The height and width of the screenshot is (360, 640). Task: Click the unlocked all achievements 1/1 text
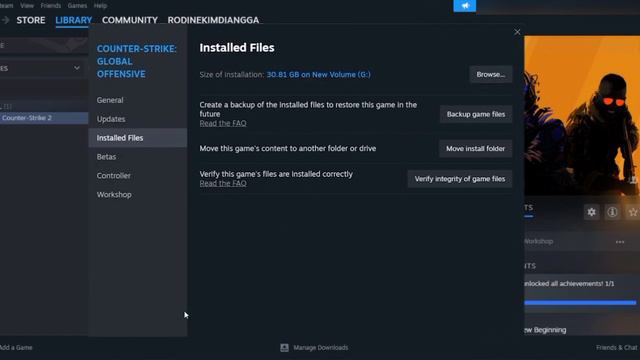(569, 283)
